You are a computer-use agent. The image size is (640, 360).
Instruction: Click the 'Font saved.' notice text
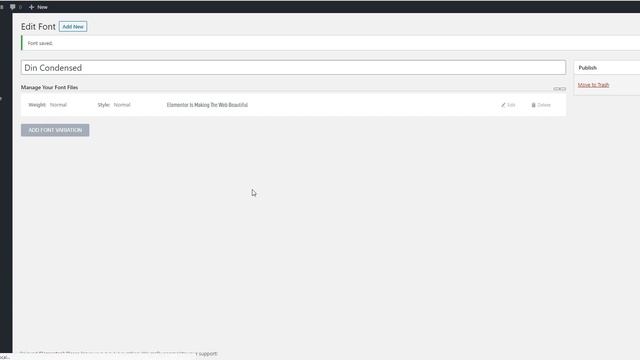(40, 43)
